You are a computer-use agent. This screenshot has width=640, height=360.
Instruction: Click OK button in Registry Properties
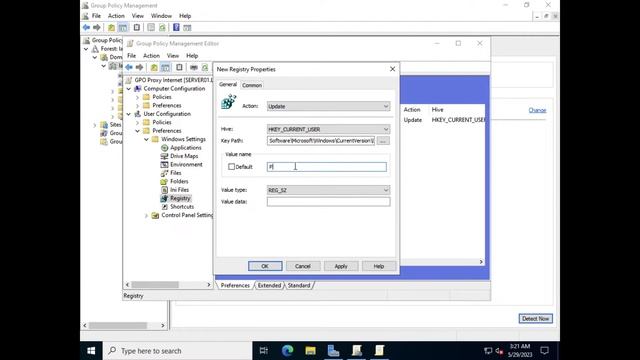click(x=265, y=266)
